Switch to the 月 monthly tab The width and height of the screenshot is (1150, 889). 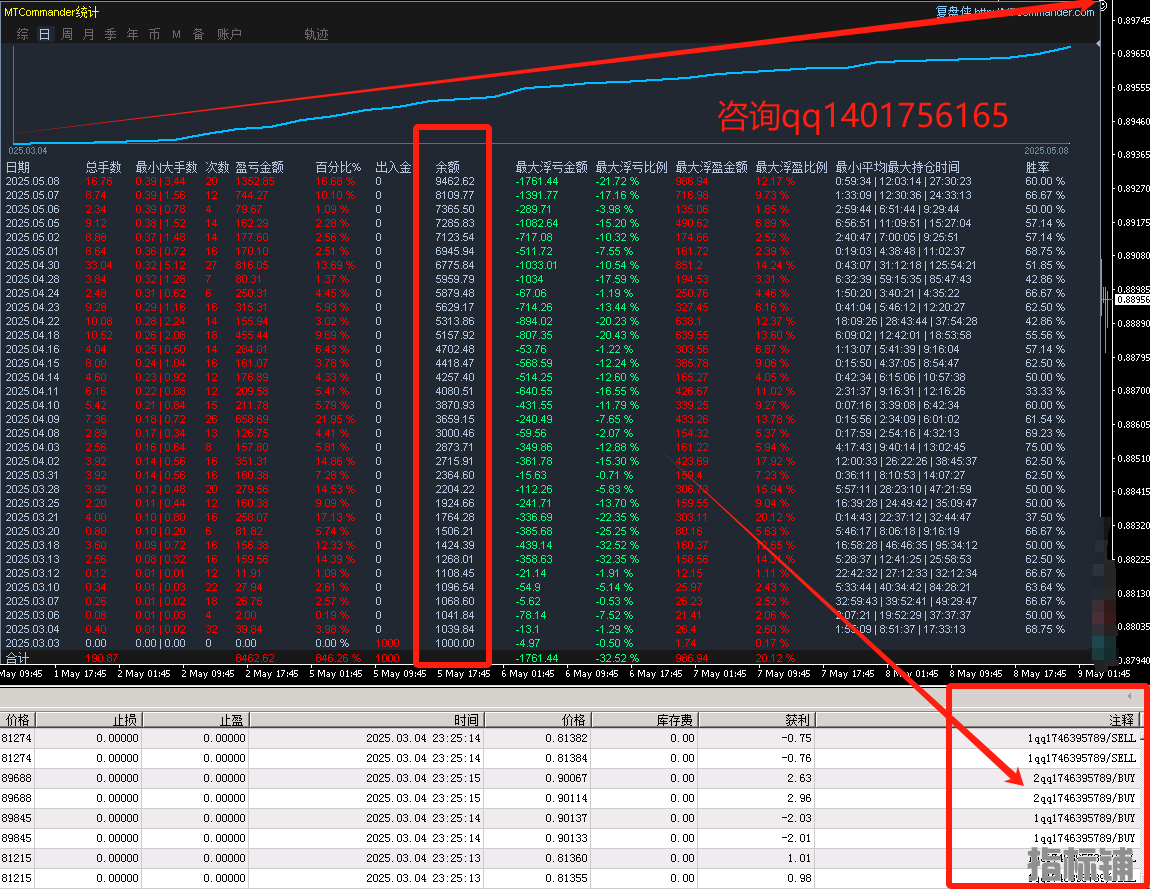(x=89, y=34)
